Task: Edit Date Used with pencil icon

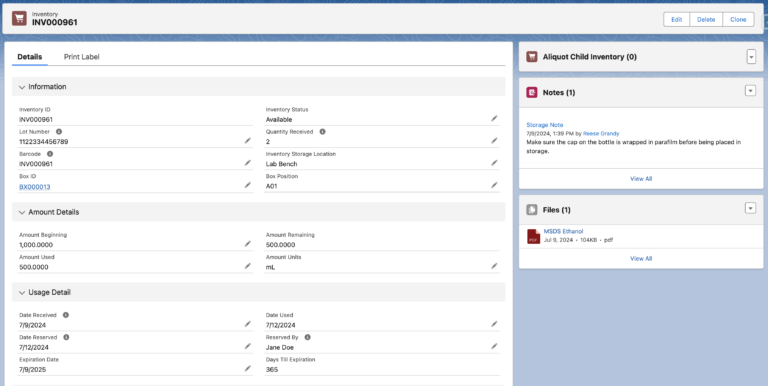Action: click(x=494, y=324)
